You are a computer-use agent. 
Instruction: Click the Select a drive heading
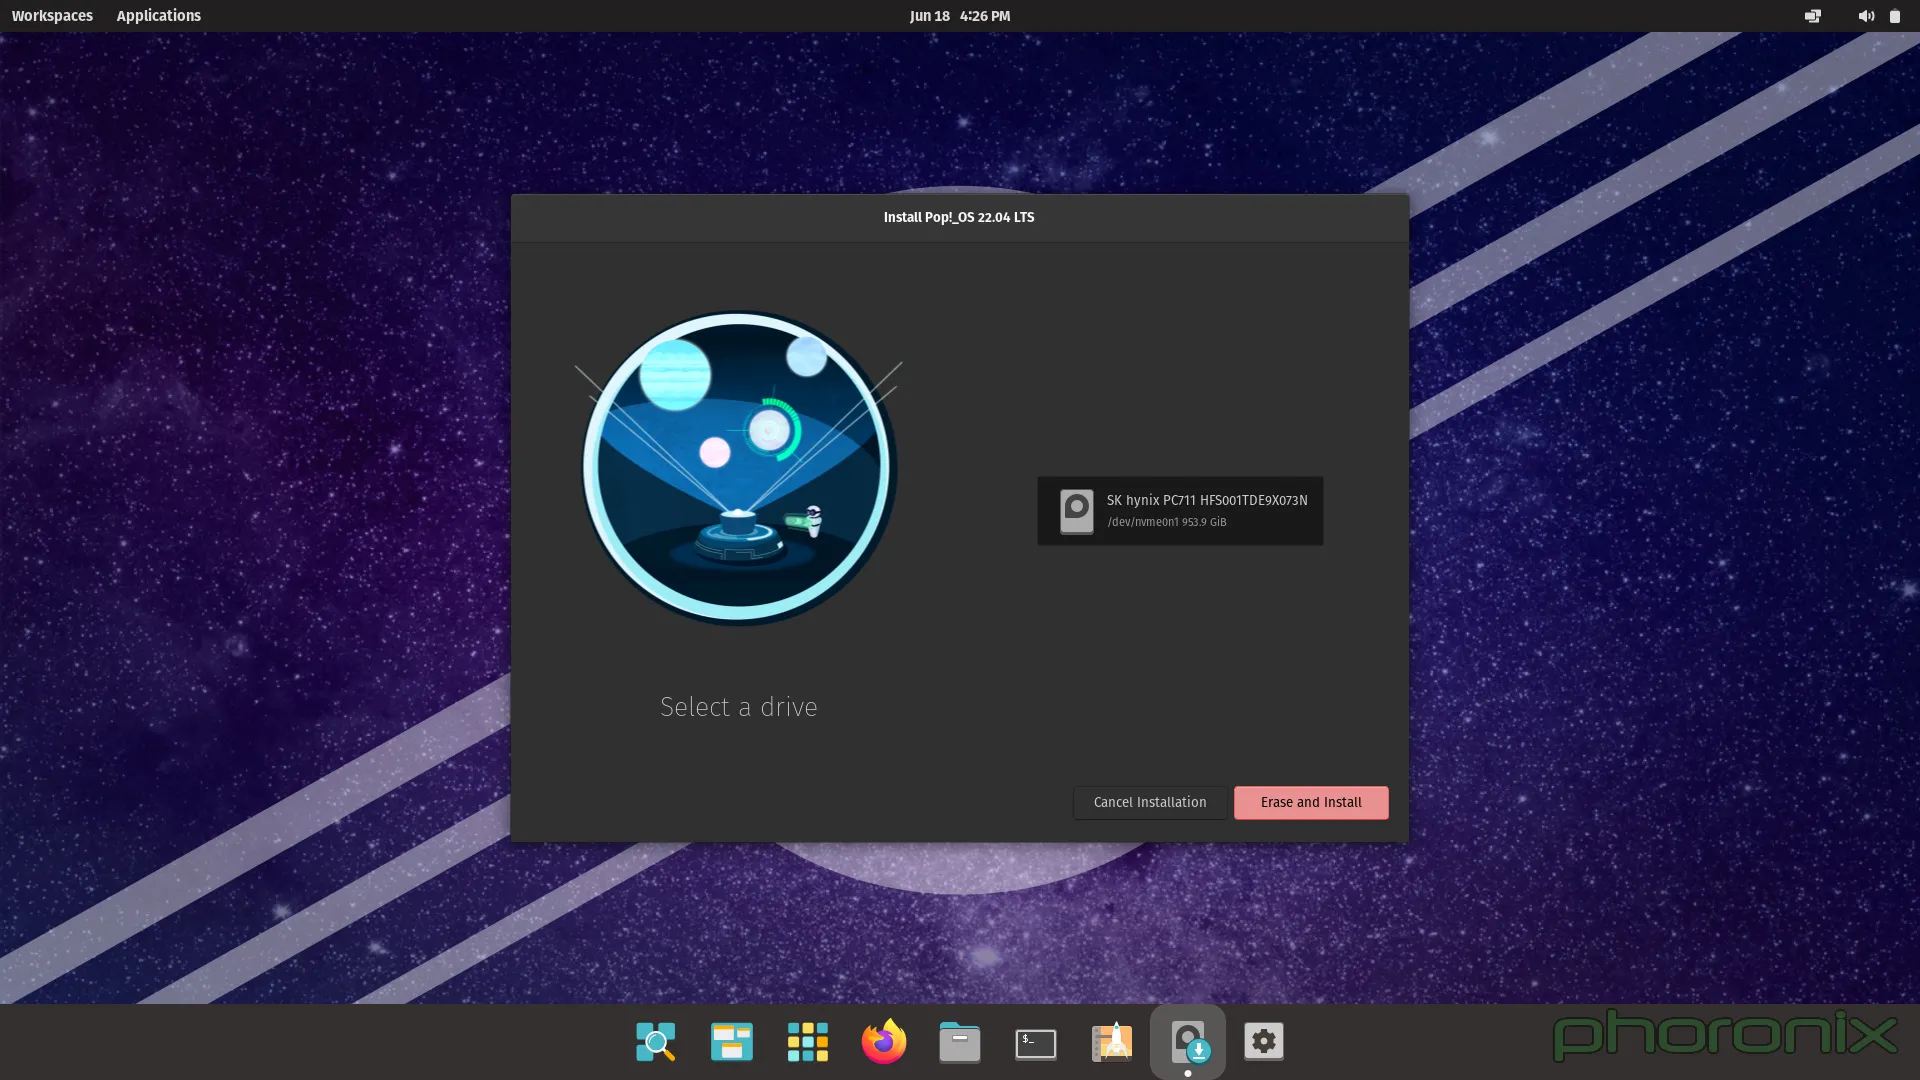tap(739, 707)
